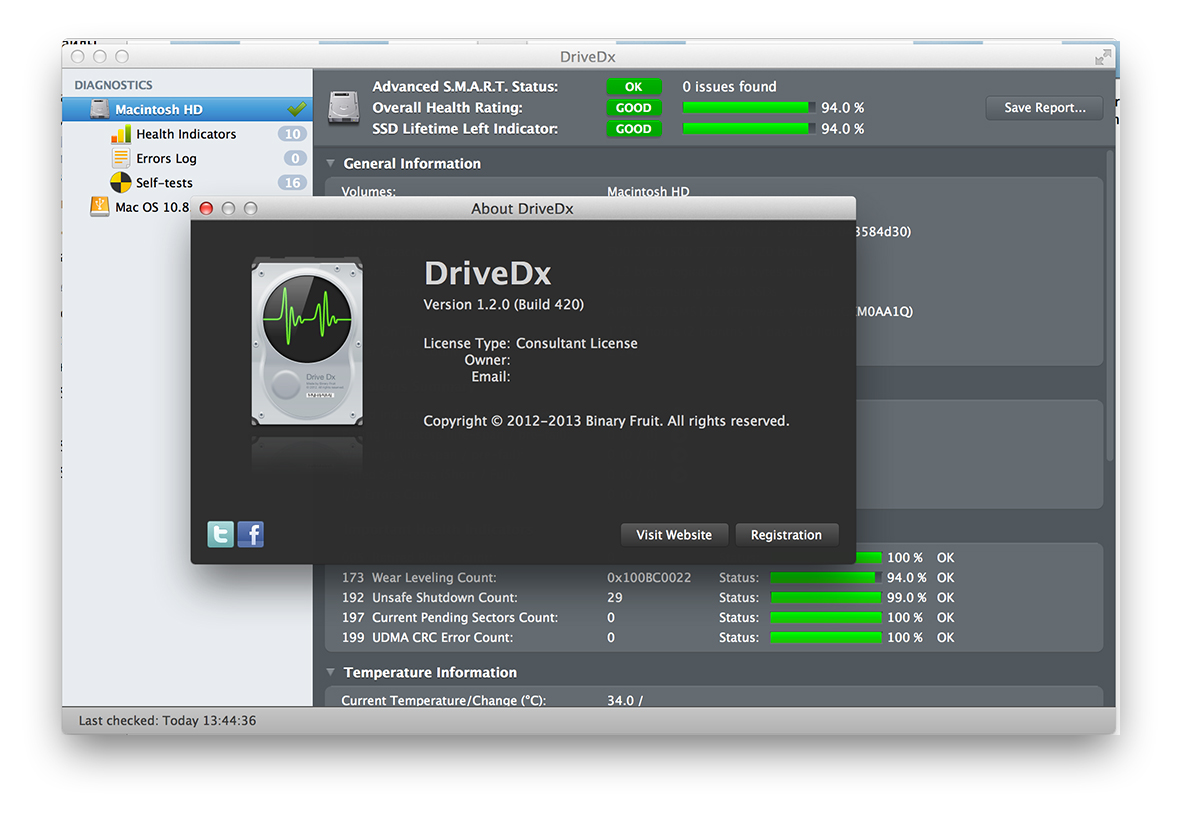The image size is (1180, 816).
Task: Click the DriveDx title in the About window
Action: 488,273
